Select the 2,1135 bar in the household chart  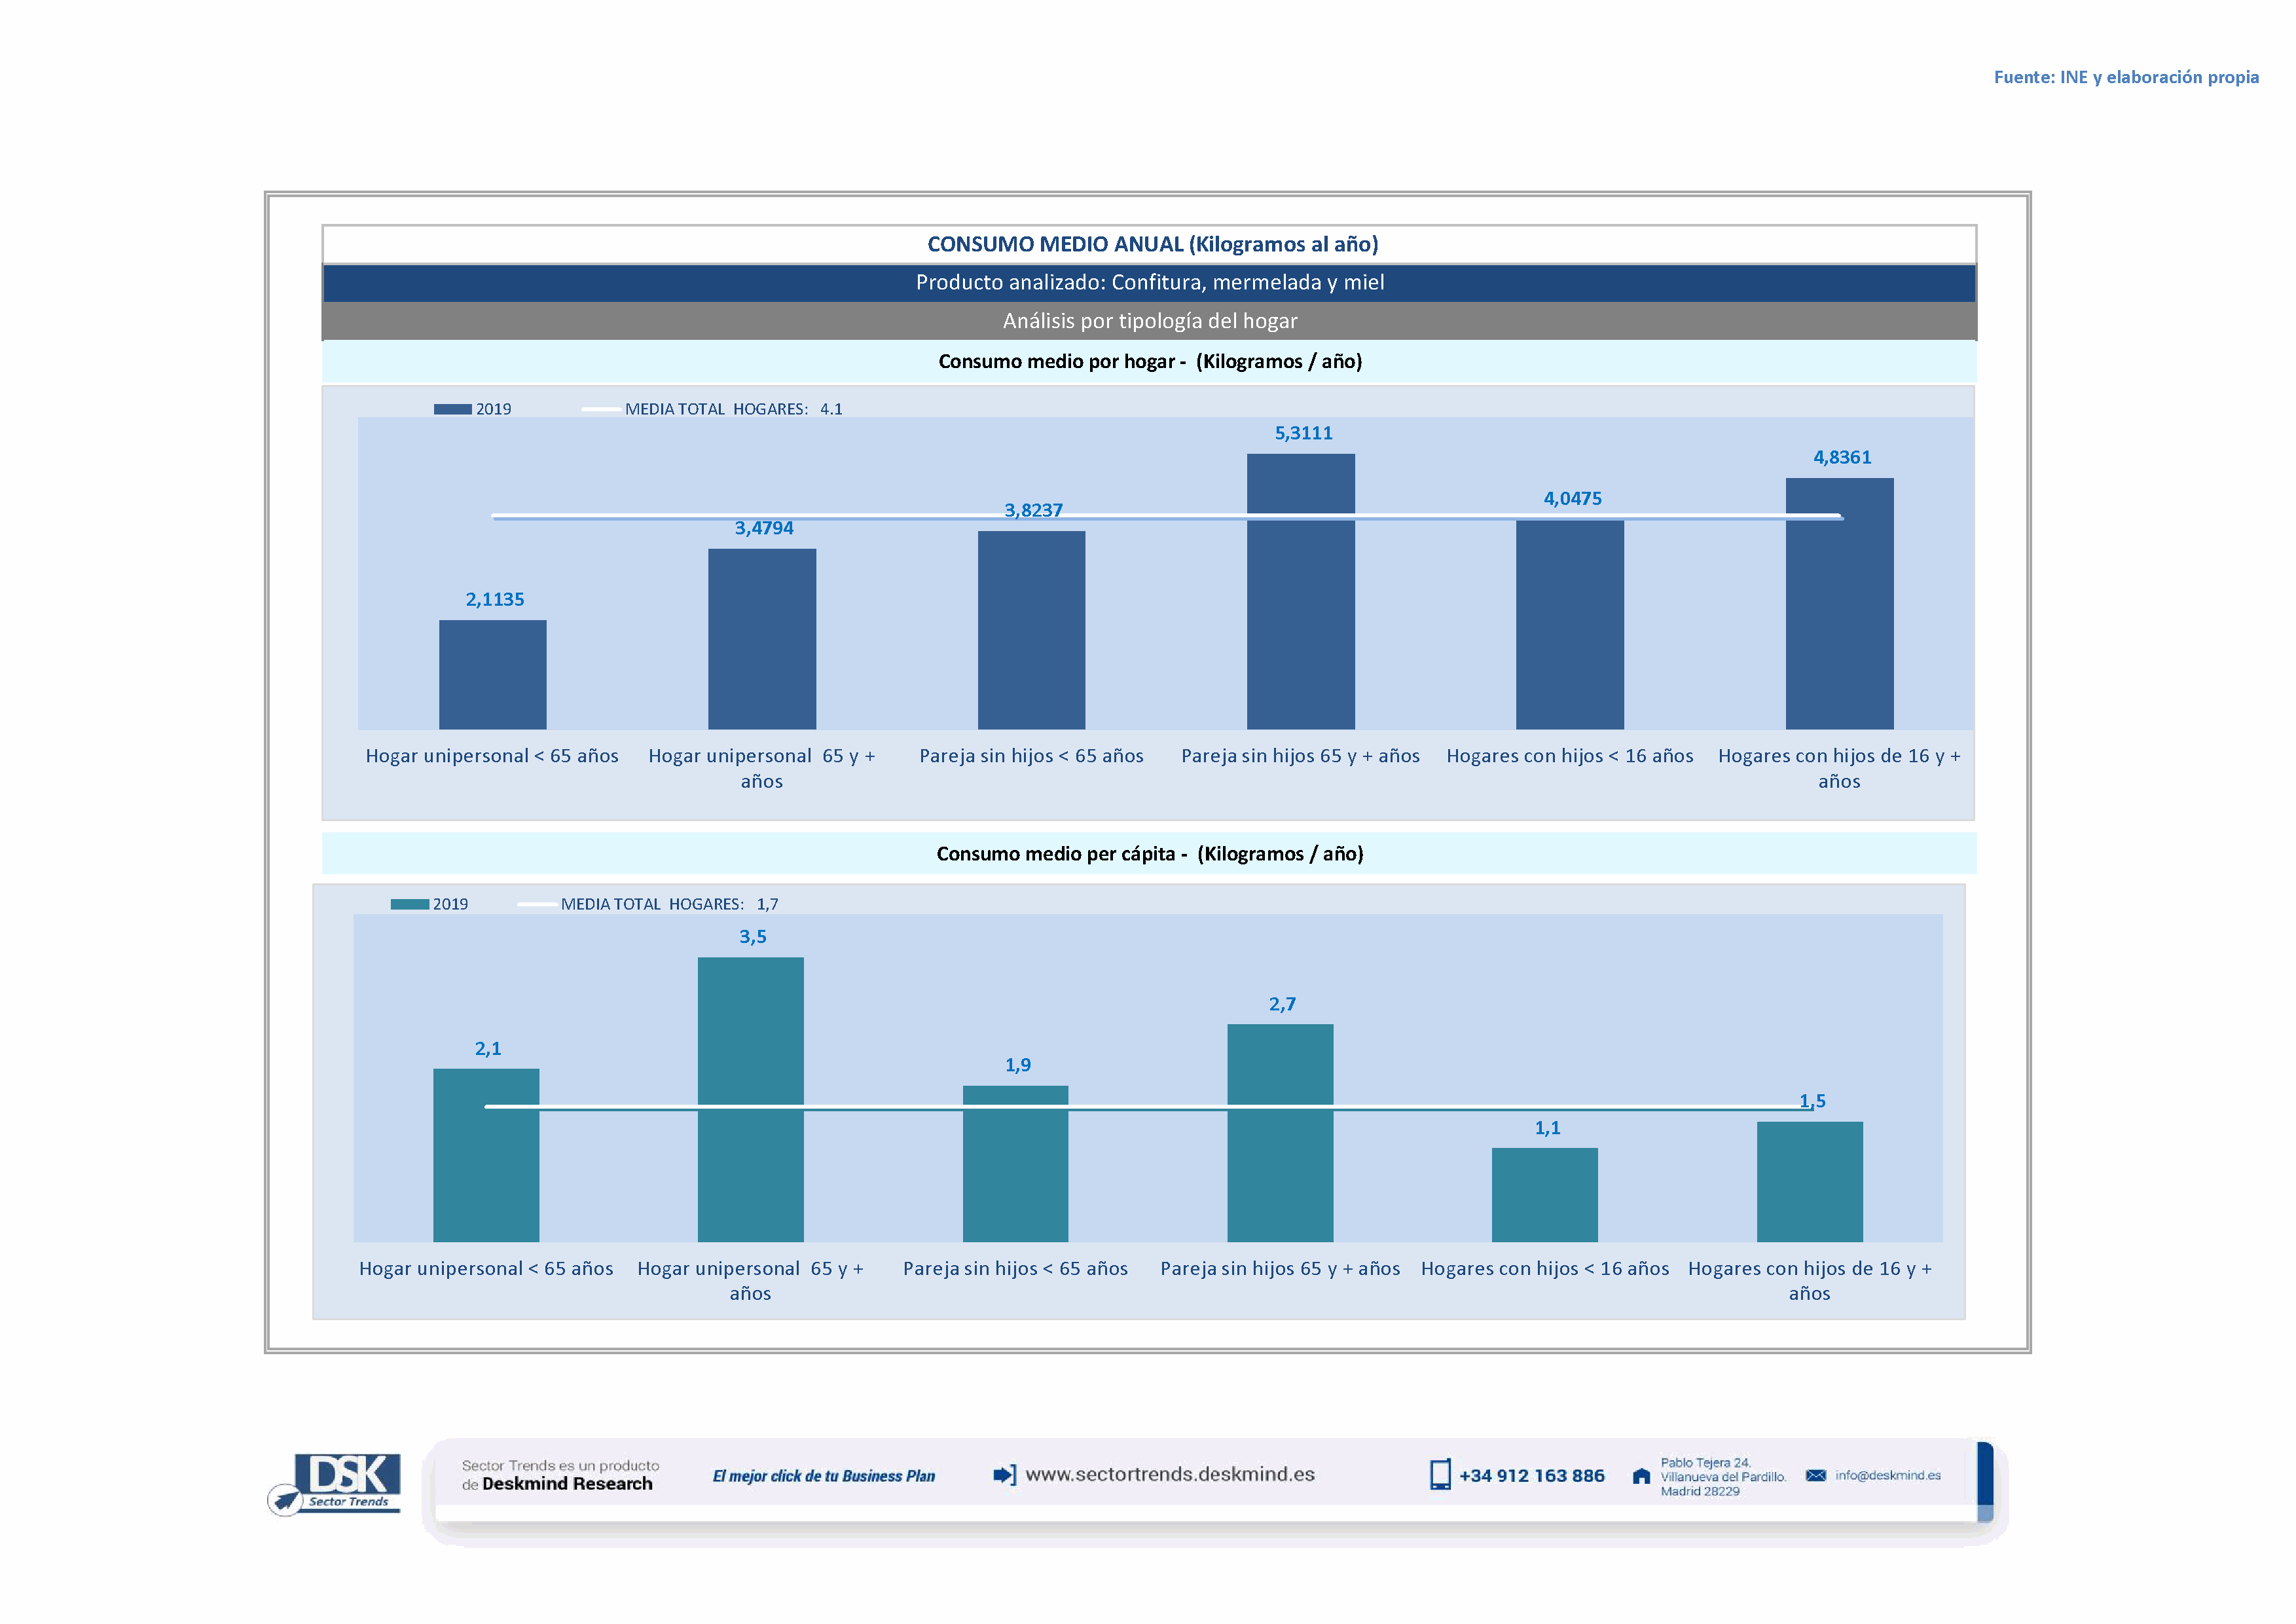[x=492, y=674]
